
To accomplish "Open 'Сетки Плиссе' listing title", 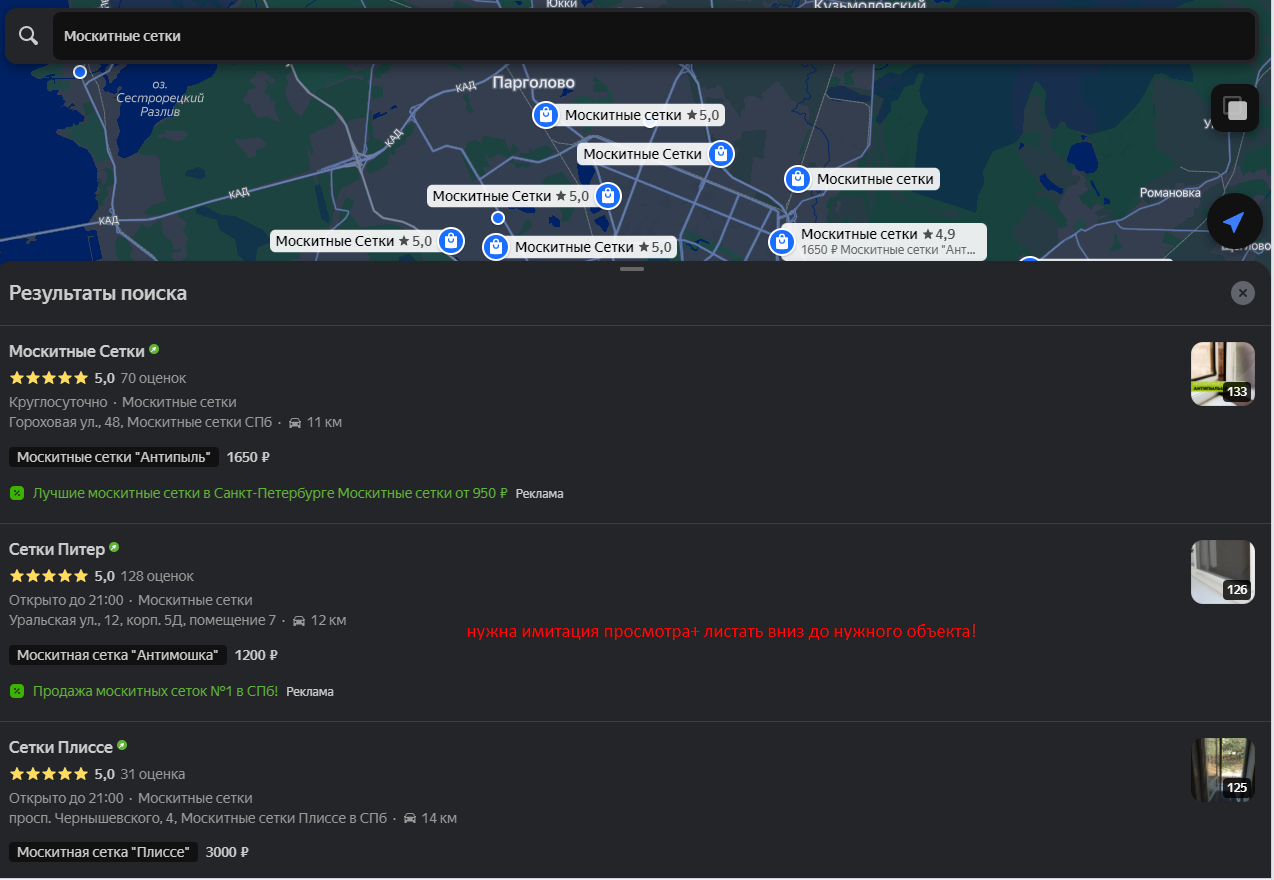I will pyautogui.click(x=61, y=747).
